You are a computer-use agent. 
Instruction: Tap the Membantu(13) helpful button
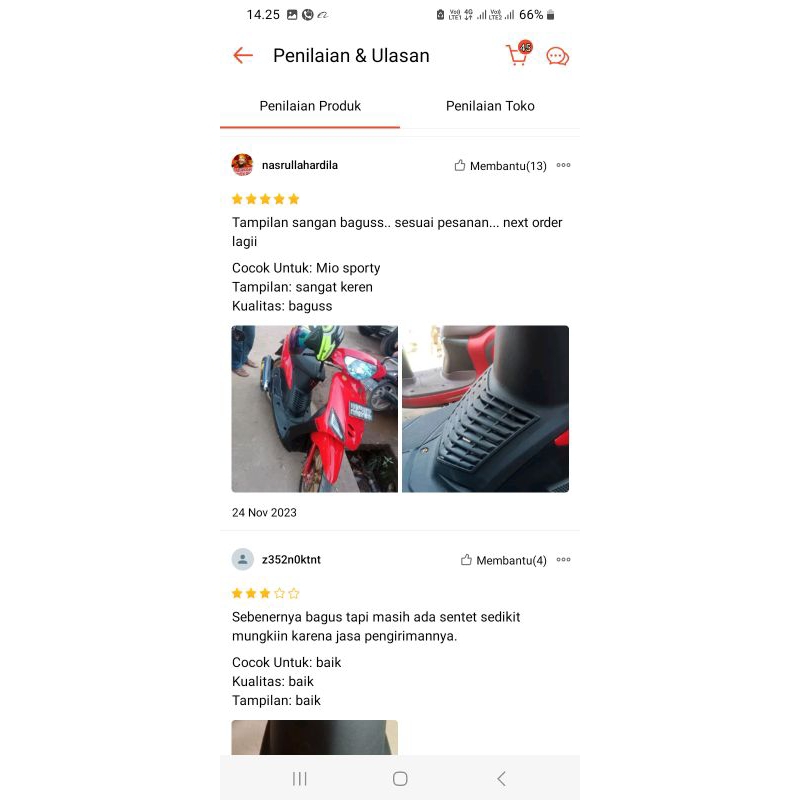pos(501,166)
